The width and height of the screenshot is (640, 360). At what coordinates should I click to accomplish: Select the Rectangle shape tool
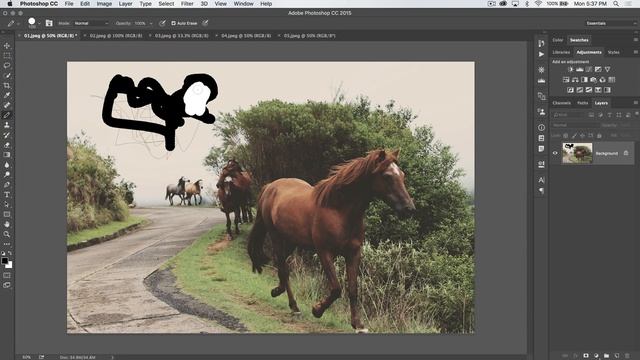[x=7, y=214]
